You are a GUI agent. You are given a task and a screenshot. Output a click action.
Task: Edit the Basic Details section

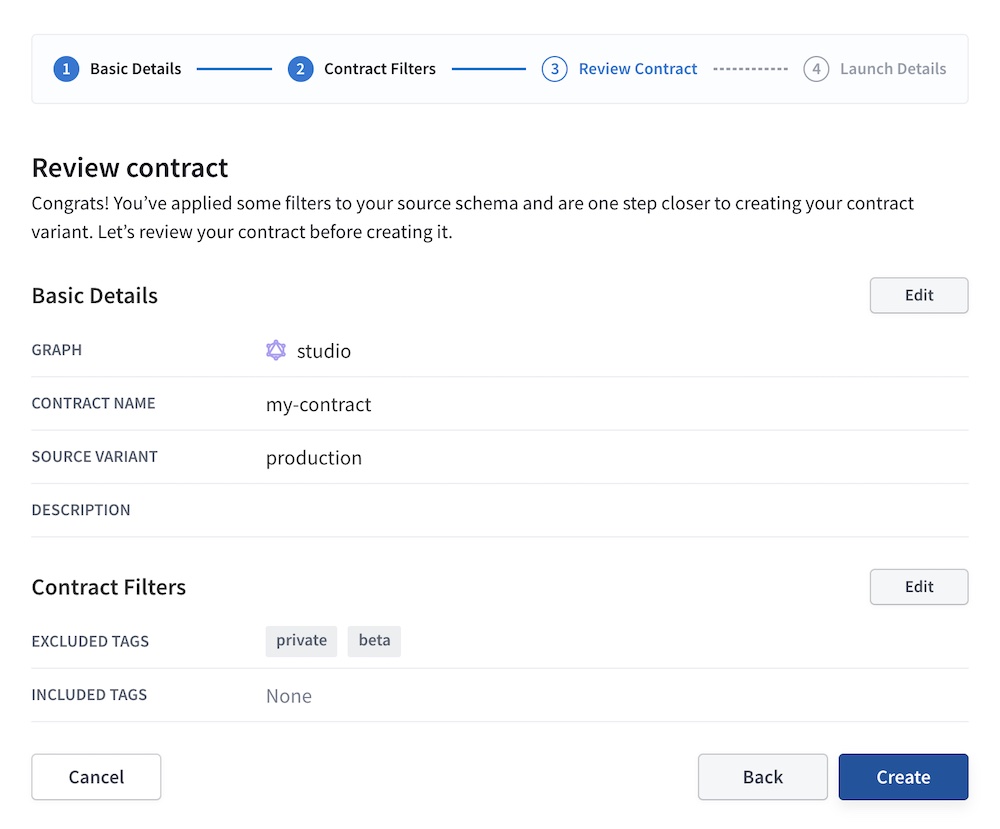(x=918, y=295)
